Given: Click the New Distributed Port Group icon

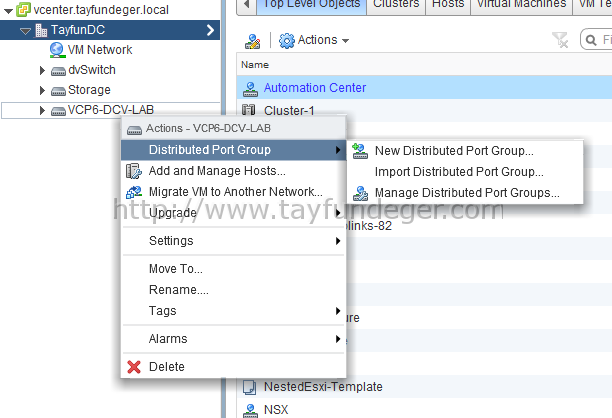Looking at the screenshot, I should [360, 151].
